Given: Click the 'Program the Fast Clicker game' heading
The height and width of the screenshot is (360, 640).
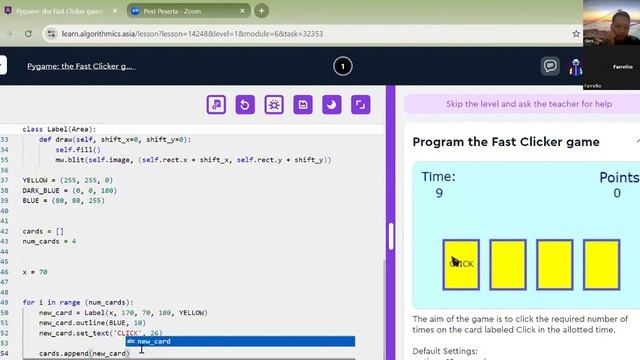Looking at the screenshot, I should point(506,142).
